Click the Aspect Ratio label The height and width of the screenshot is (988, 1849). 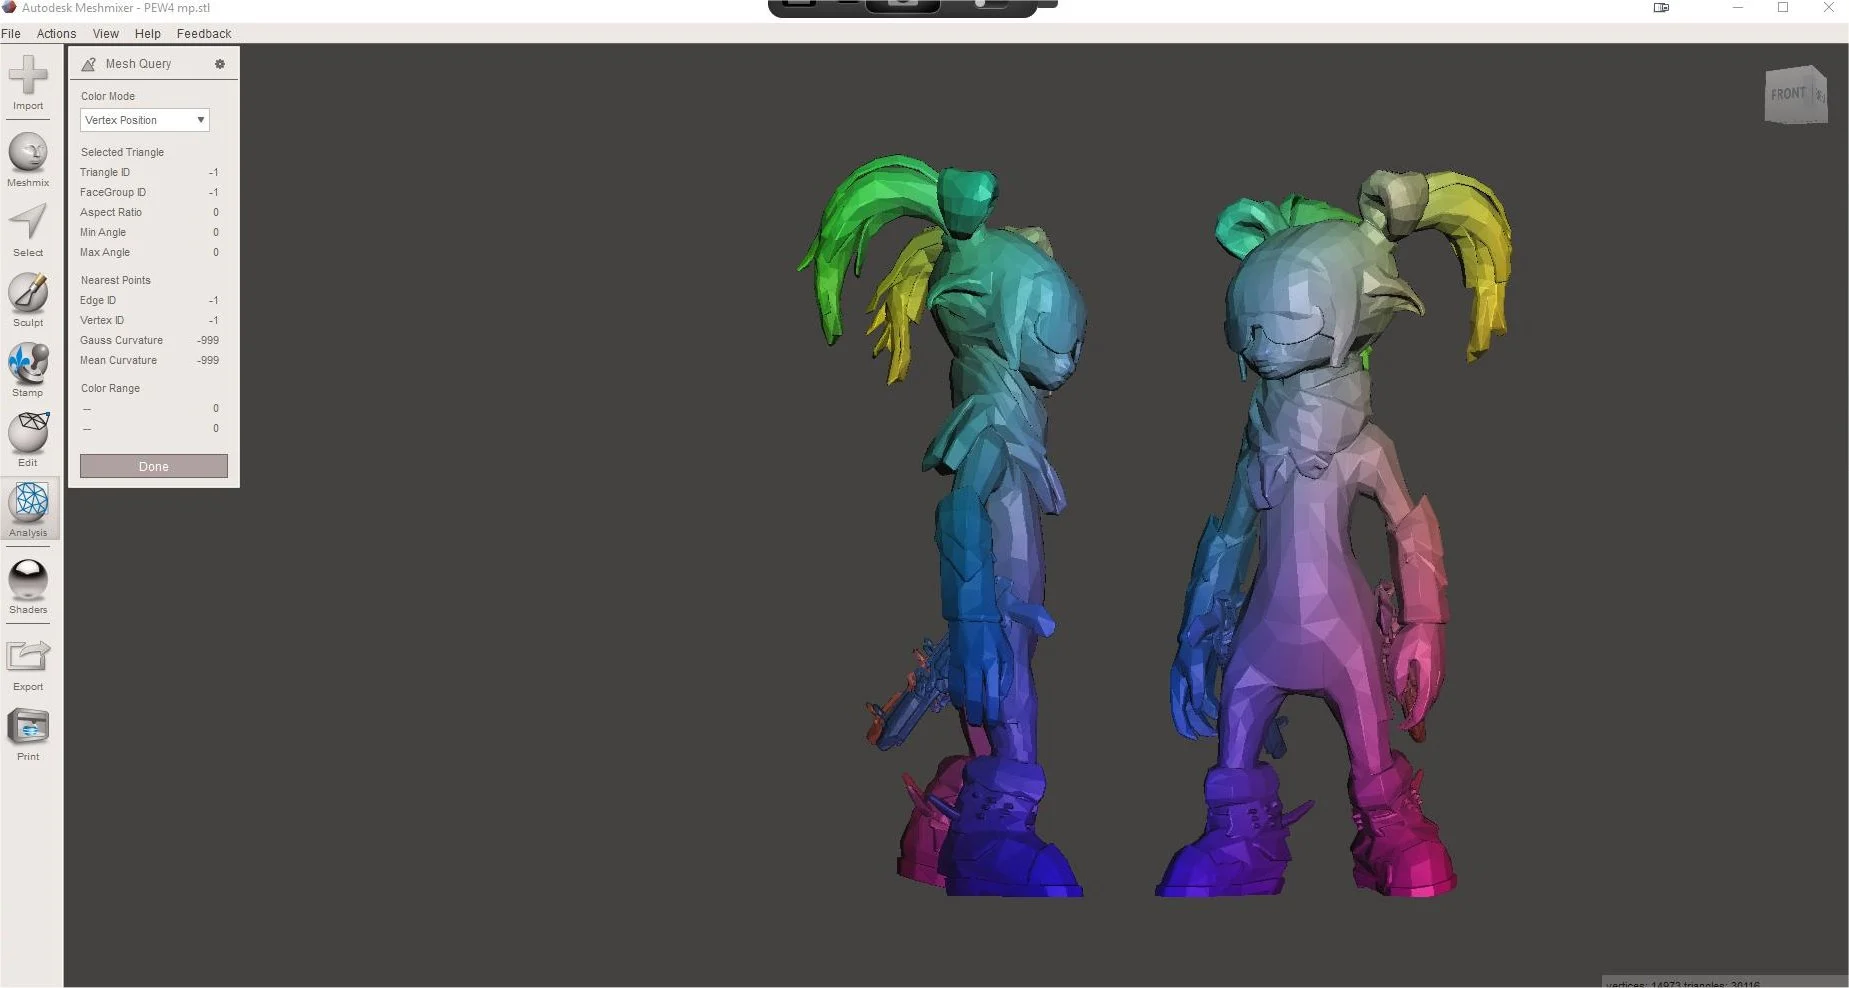111,212
